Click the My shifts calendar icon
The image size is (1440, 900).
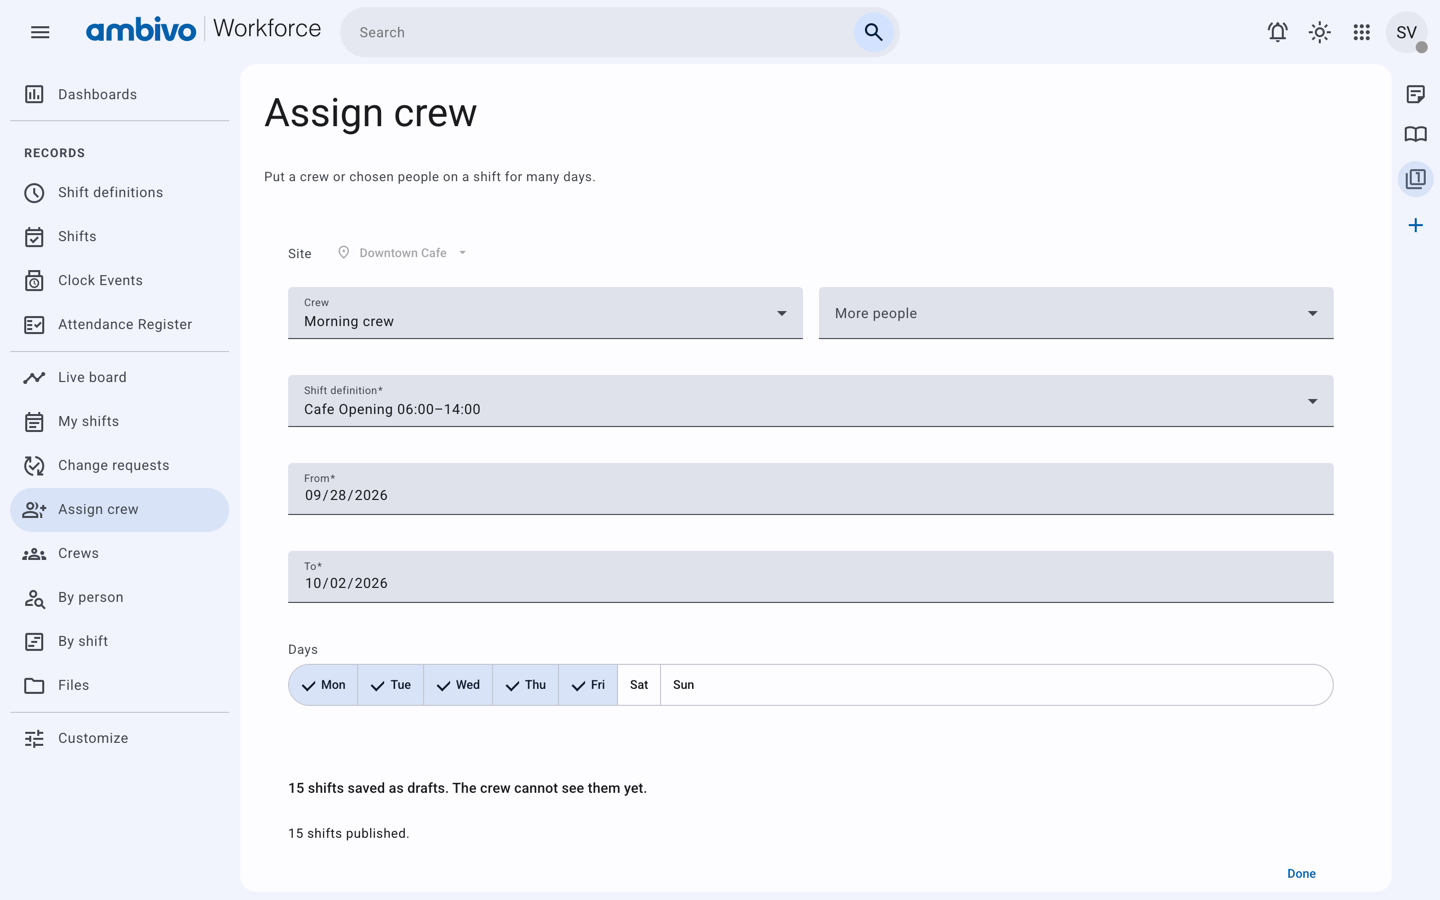tap(34, 421)
